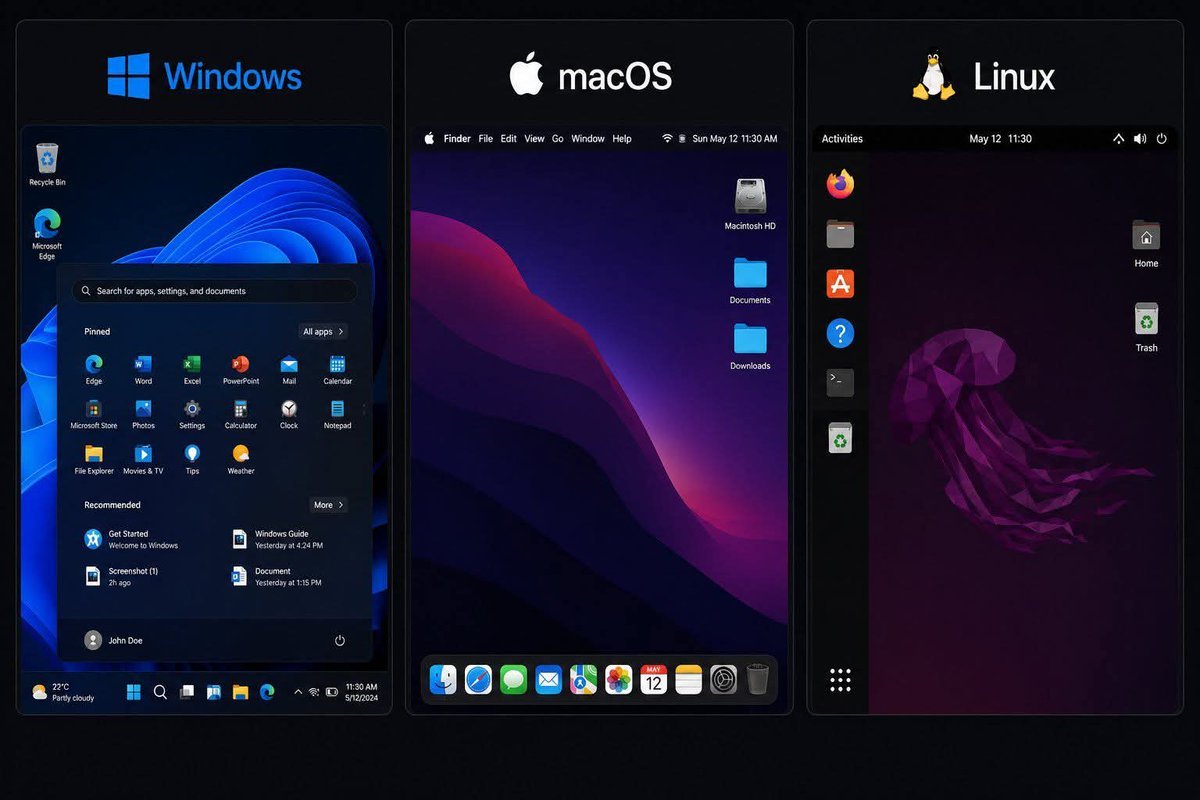1200x800 pixels.
Task: Open Firefox in Linux dock
Action: 840,184
